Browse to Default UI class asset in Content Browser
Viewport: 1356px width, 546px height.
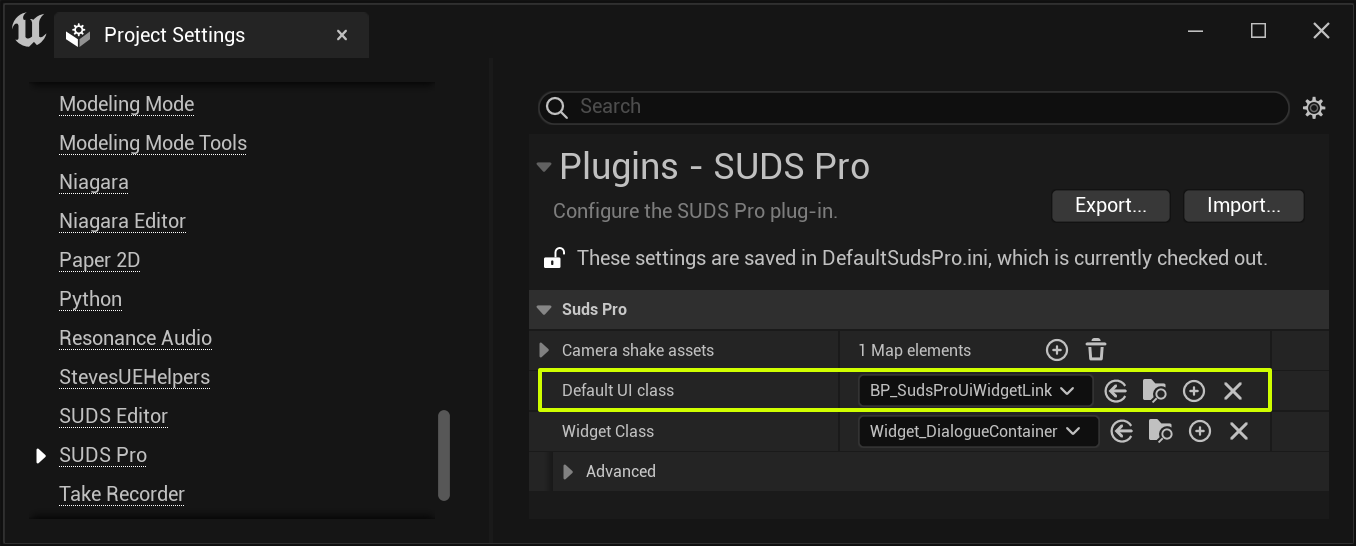coord(1155,391)
